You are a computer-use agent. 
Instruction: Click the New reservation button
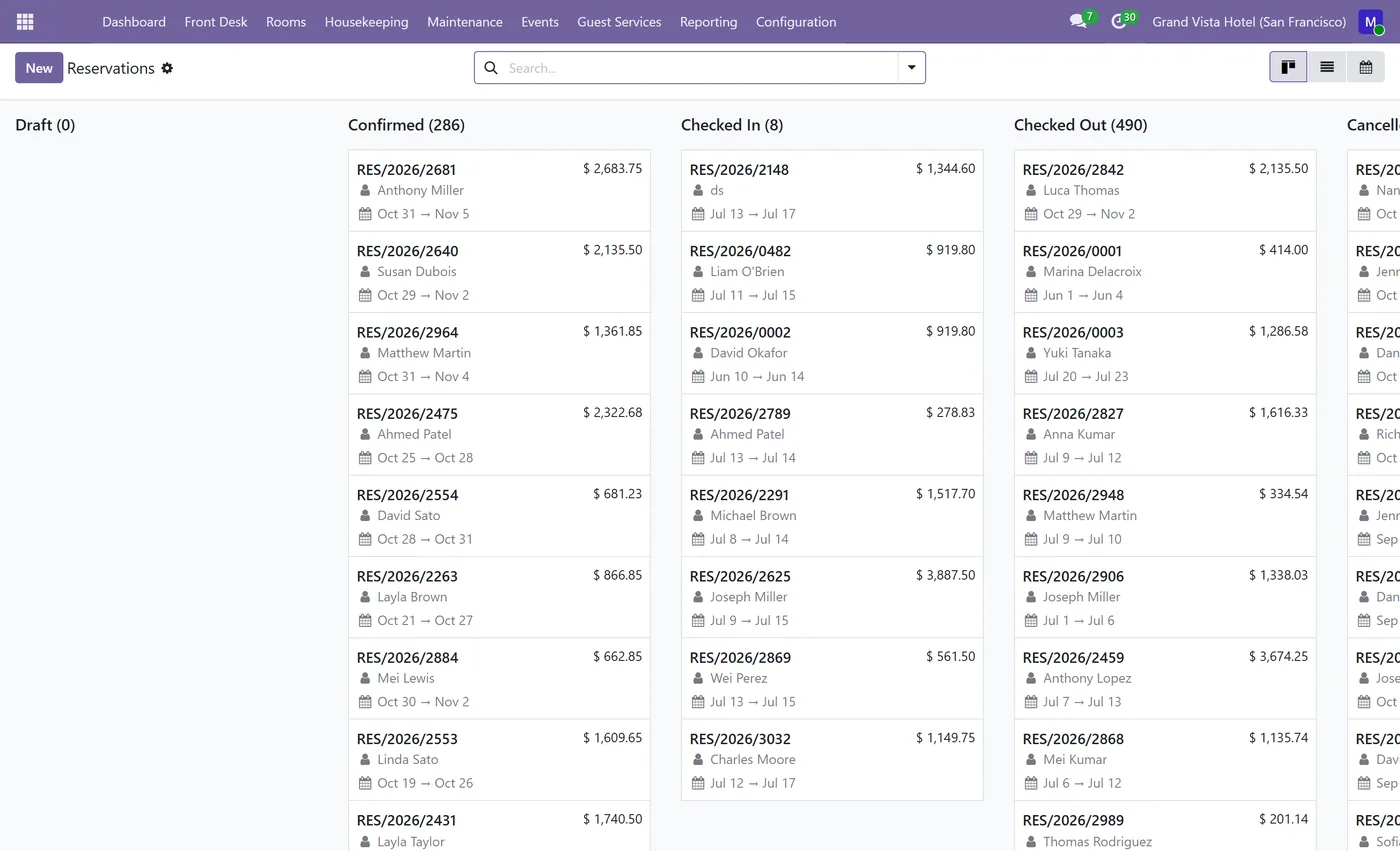39,68
